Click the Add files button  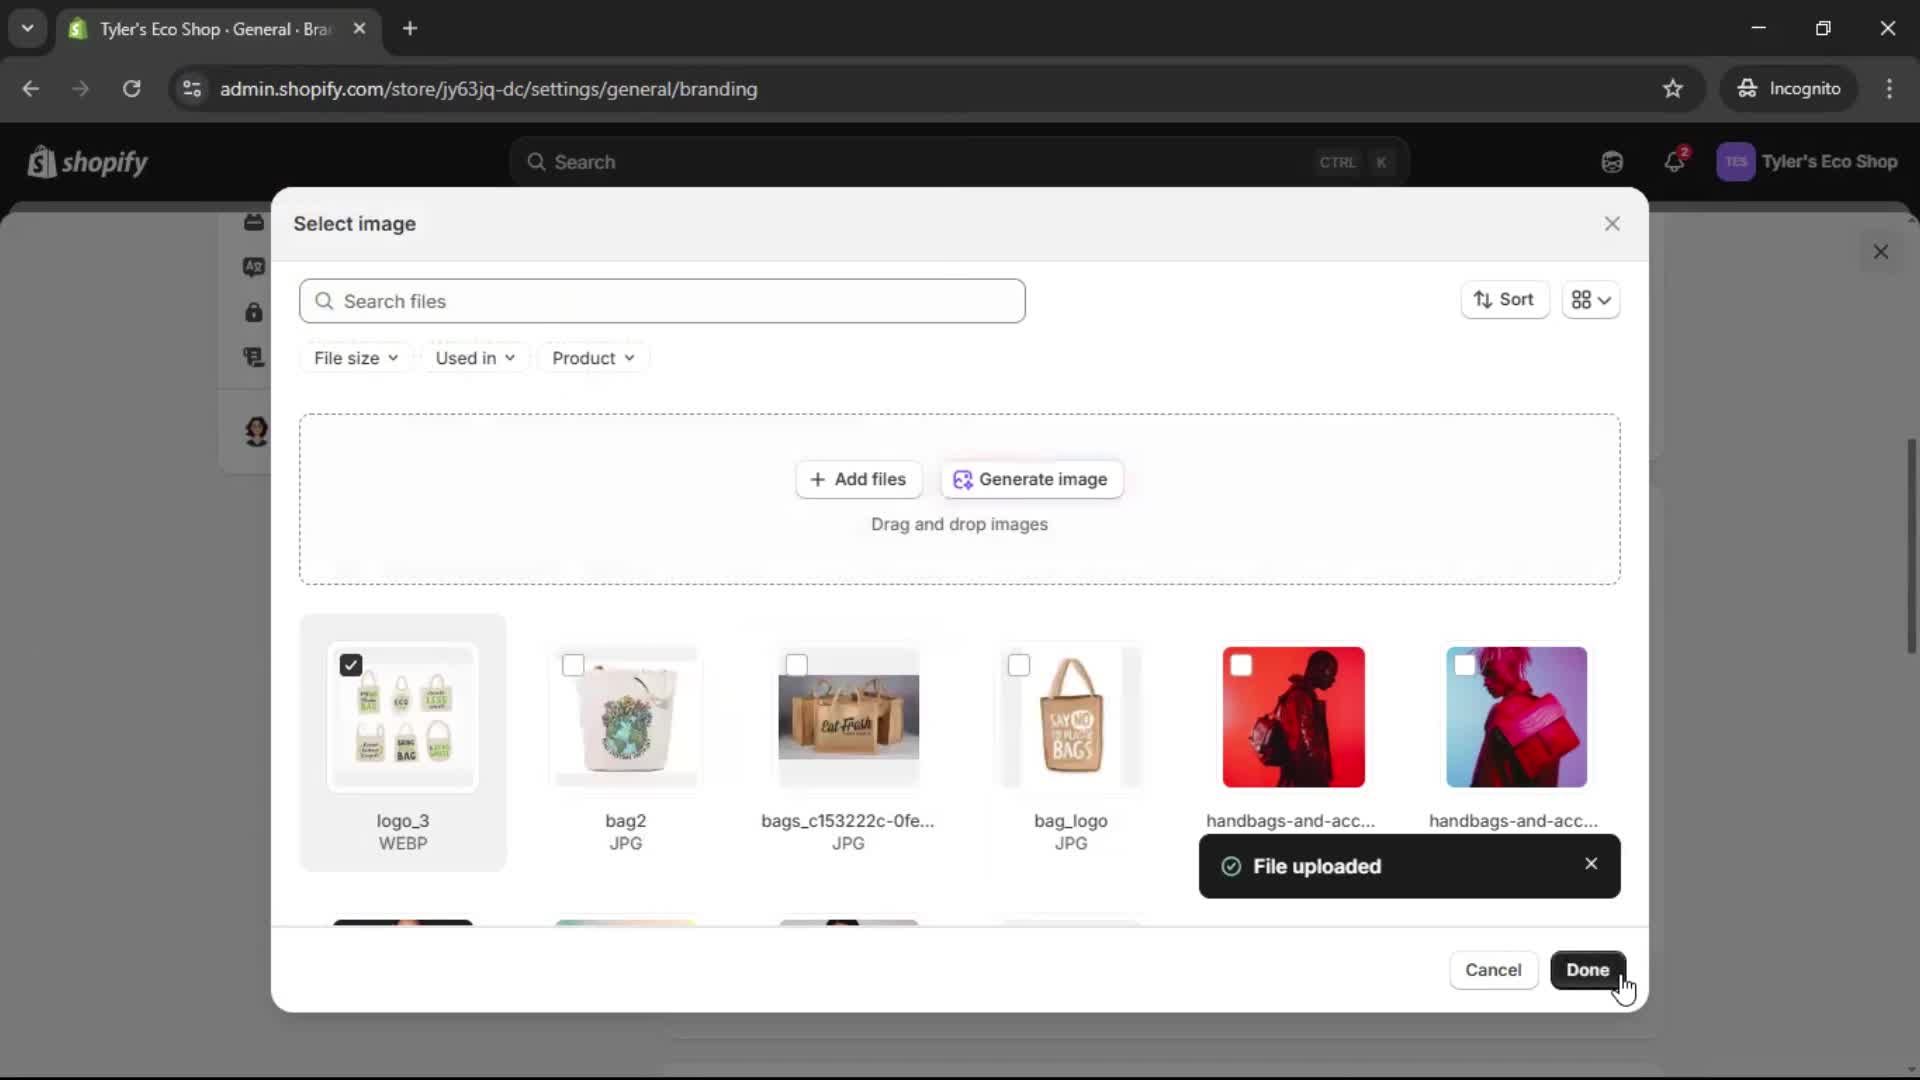[858, 479]
